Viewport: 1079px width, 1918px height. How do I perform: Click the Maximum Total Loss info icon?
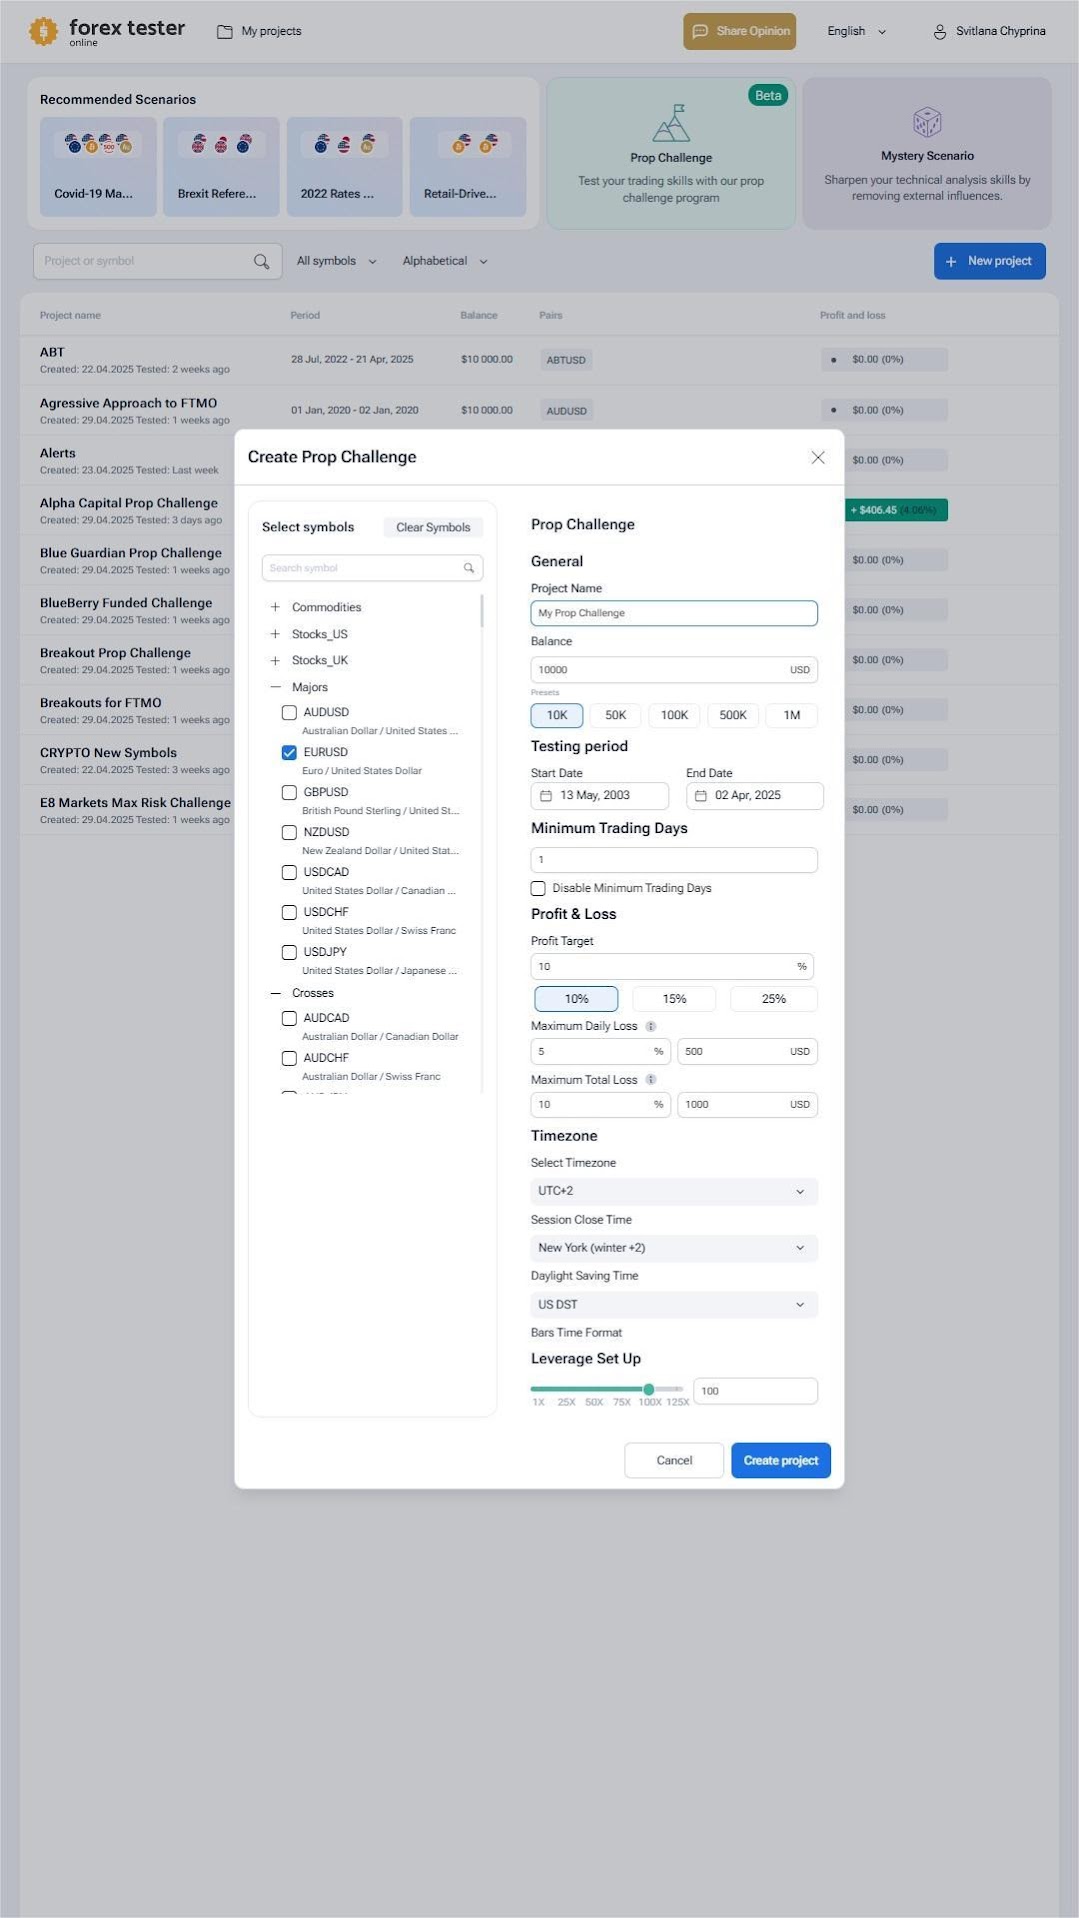[651, 1080]
